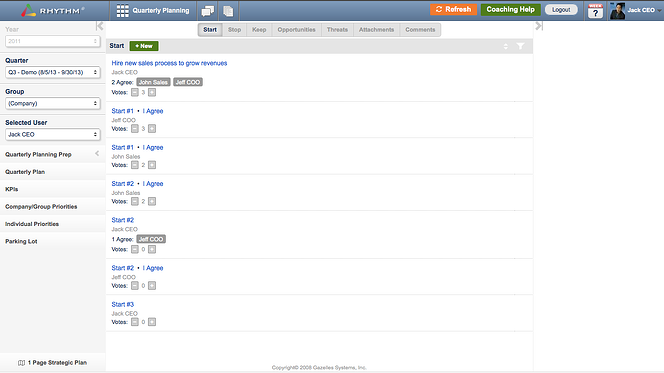Click the orange Refresh button

[454, 9]
